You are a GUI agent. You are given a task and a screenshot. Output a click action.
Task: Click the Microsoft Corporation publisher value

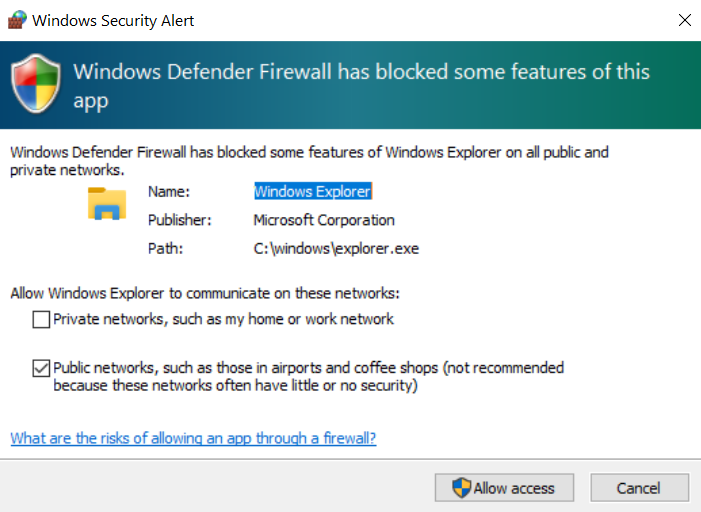(x=324, y=220)
